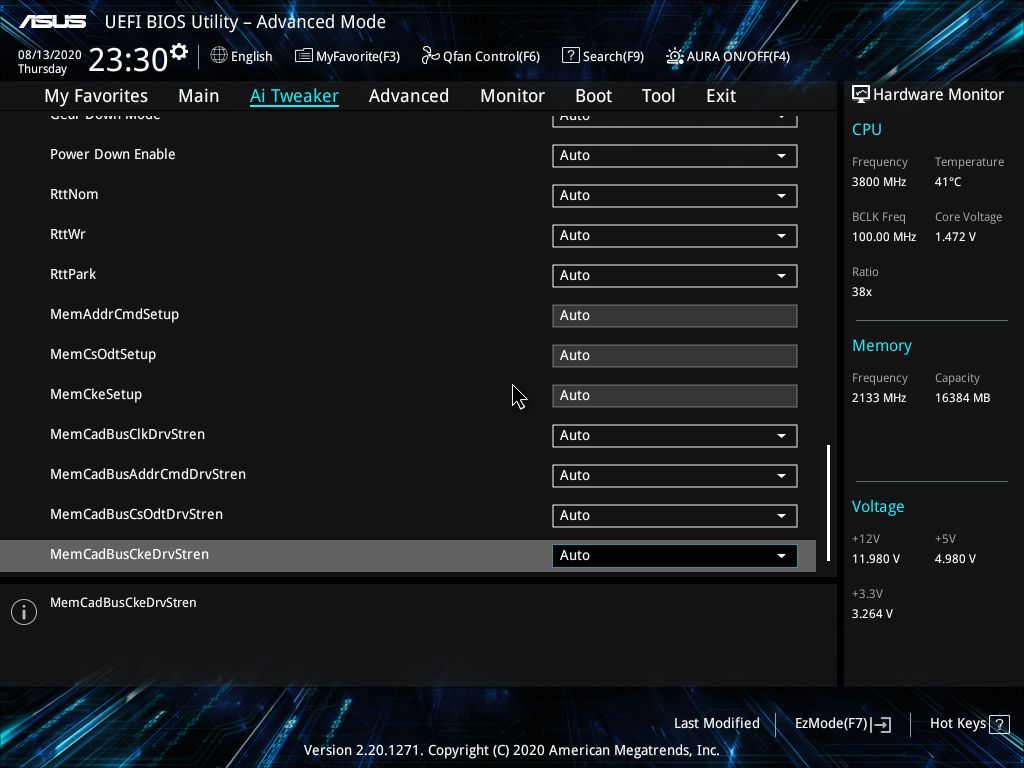Open the Monitor tab
This screenshot has width=1024, height=768.
[x=512, y=96]
